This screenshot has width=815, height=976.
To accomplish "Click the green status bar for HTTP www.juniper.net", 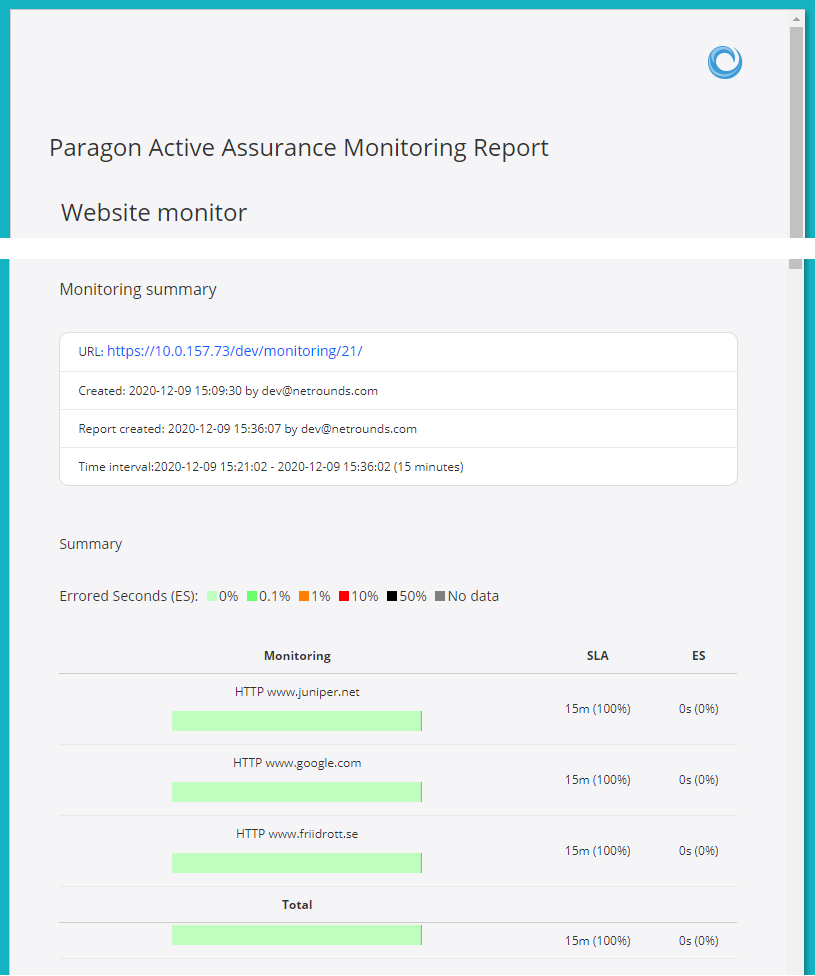I will [297, 721].
